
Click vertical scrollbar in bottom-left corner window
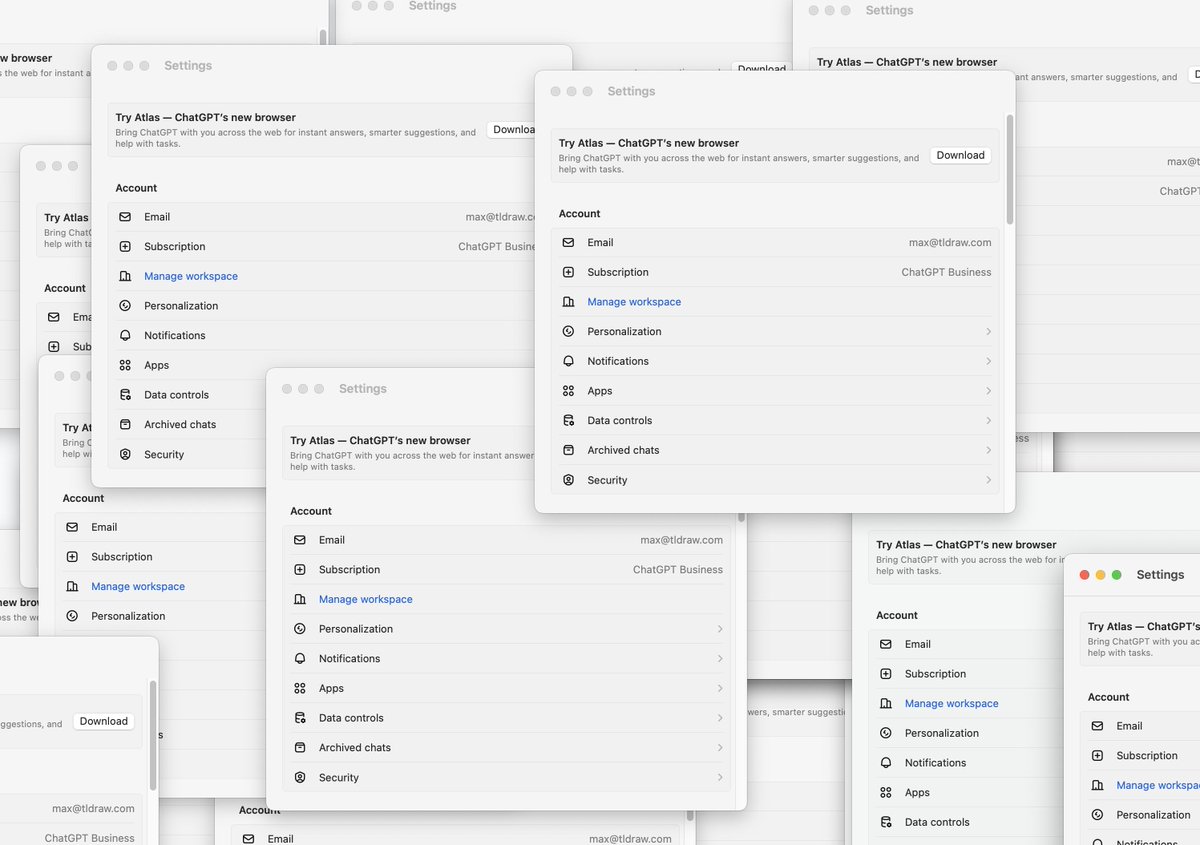pos(153,735)
